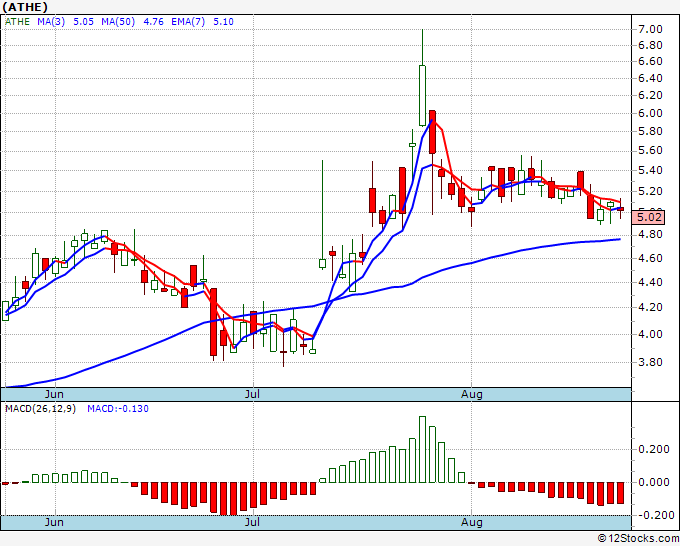Image resolution: width=680 pixels, height=546 pixels.
Task: Click the (ATHE) chart title
Action: [x=26, y=7]
